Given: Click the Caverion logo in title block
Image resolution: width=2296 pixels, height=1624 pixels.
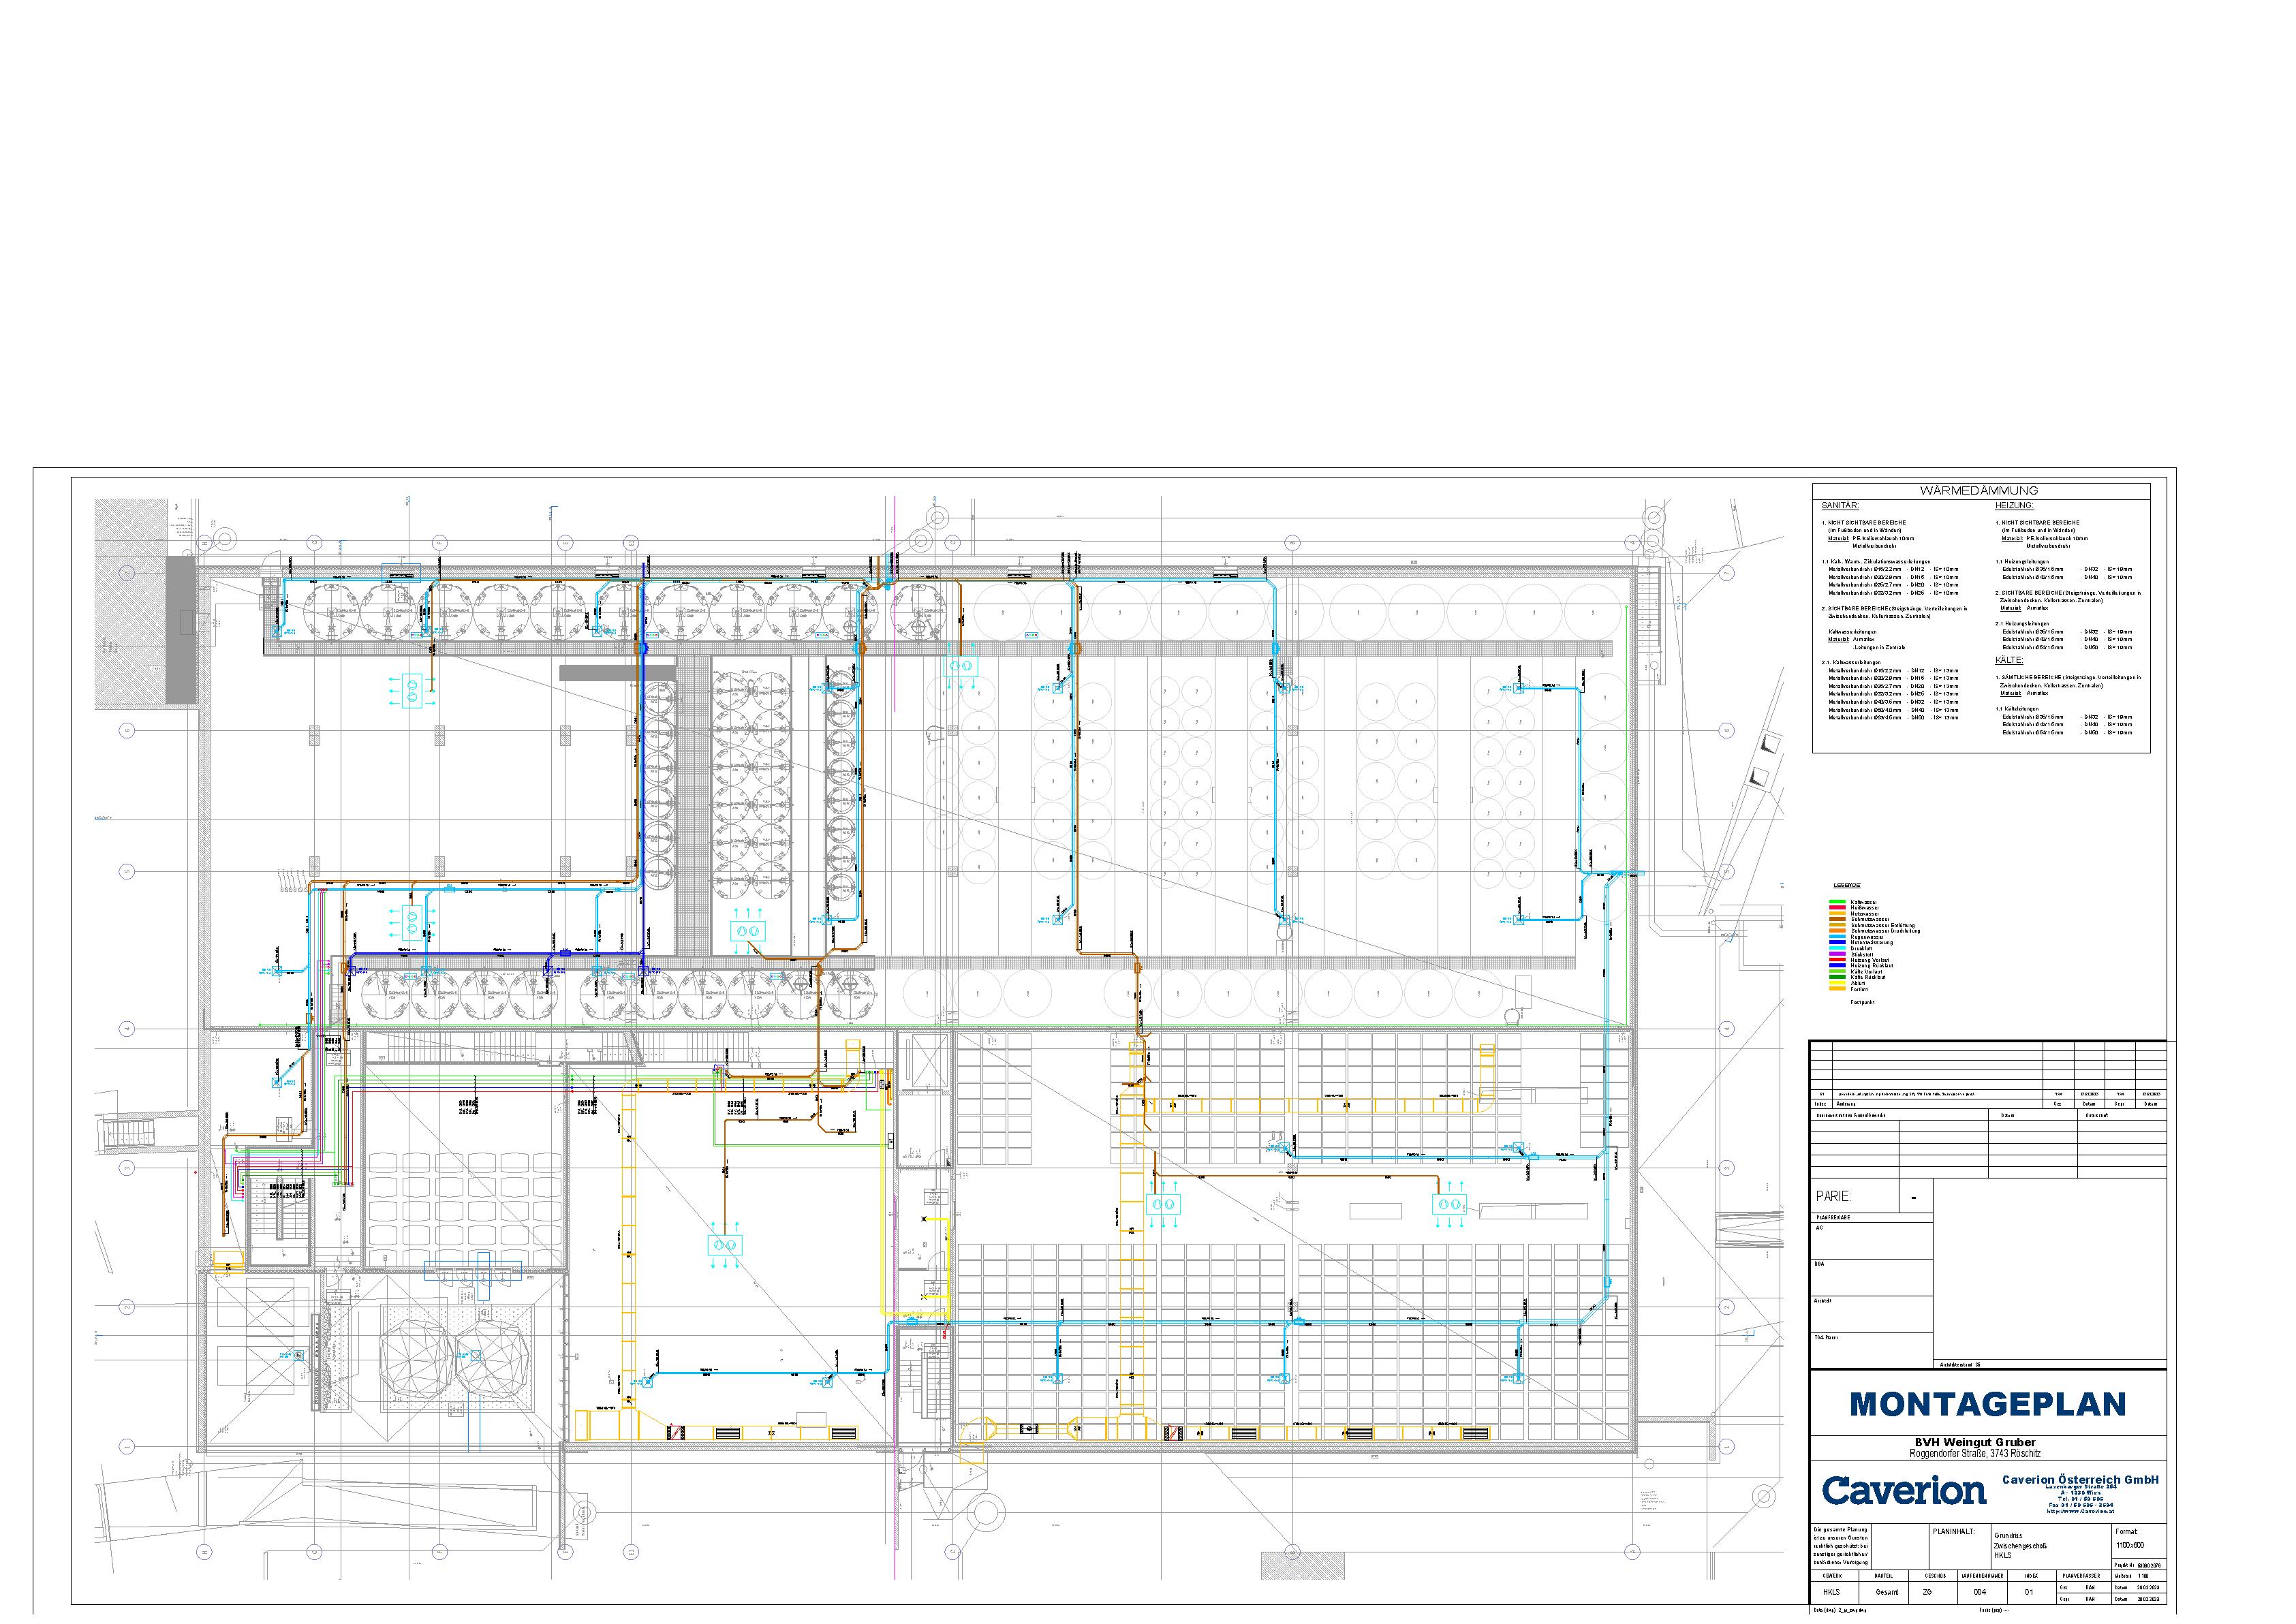Looking at the screenshot, I should click(1904, 1490).
